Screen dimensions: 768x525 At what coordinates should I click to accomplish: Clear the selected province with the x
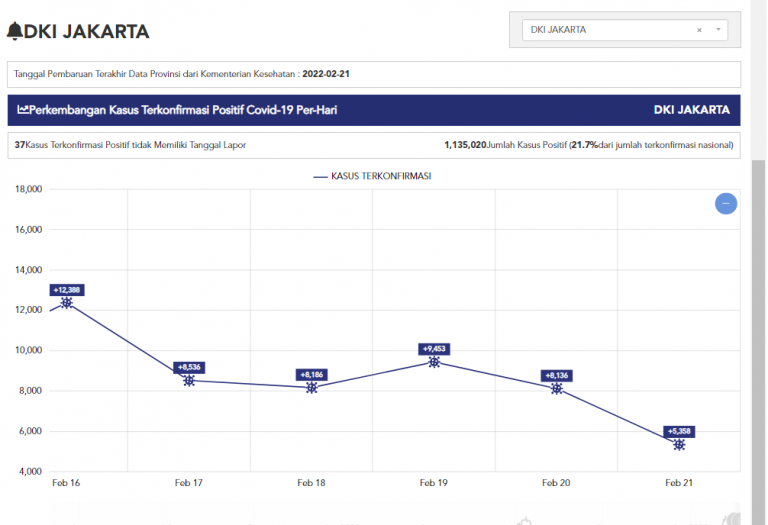(699, 30)
